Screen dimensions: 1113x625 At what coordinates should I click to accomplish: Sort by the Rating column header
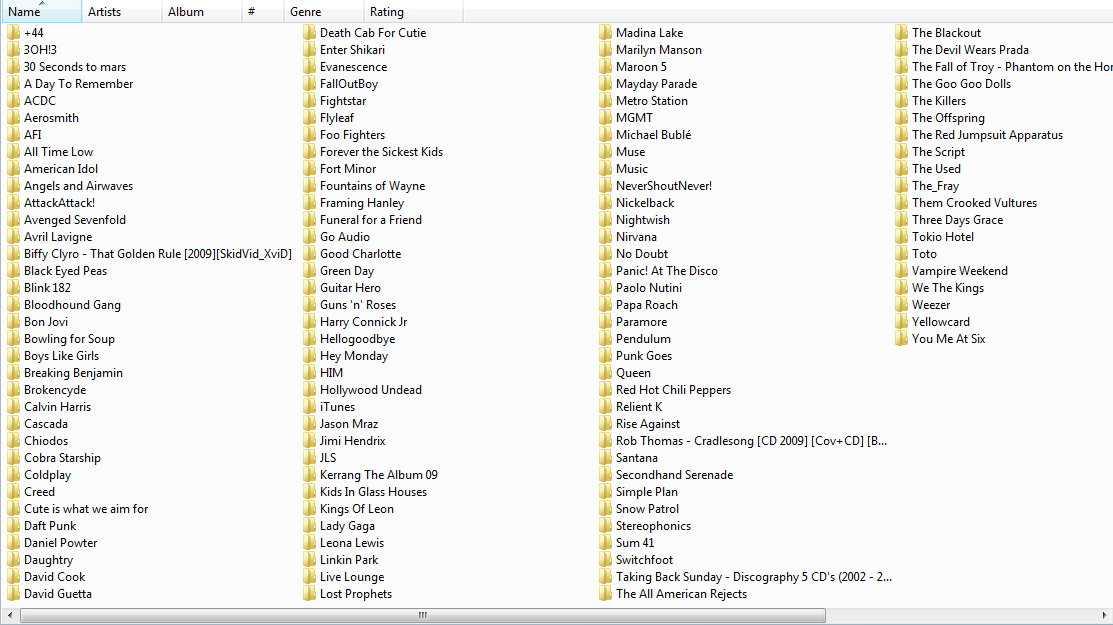pos(413,11)
